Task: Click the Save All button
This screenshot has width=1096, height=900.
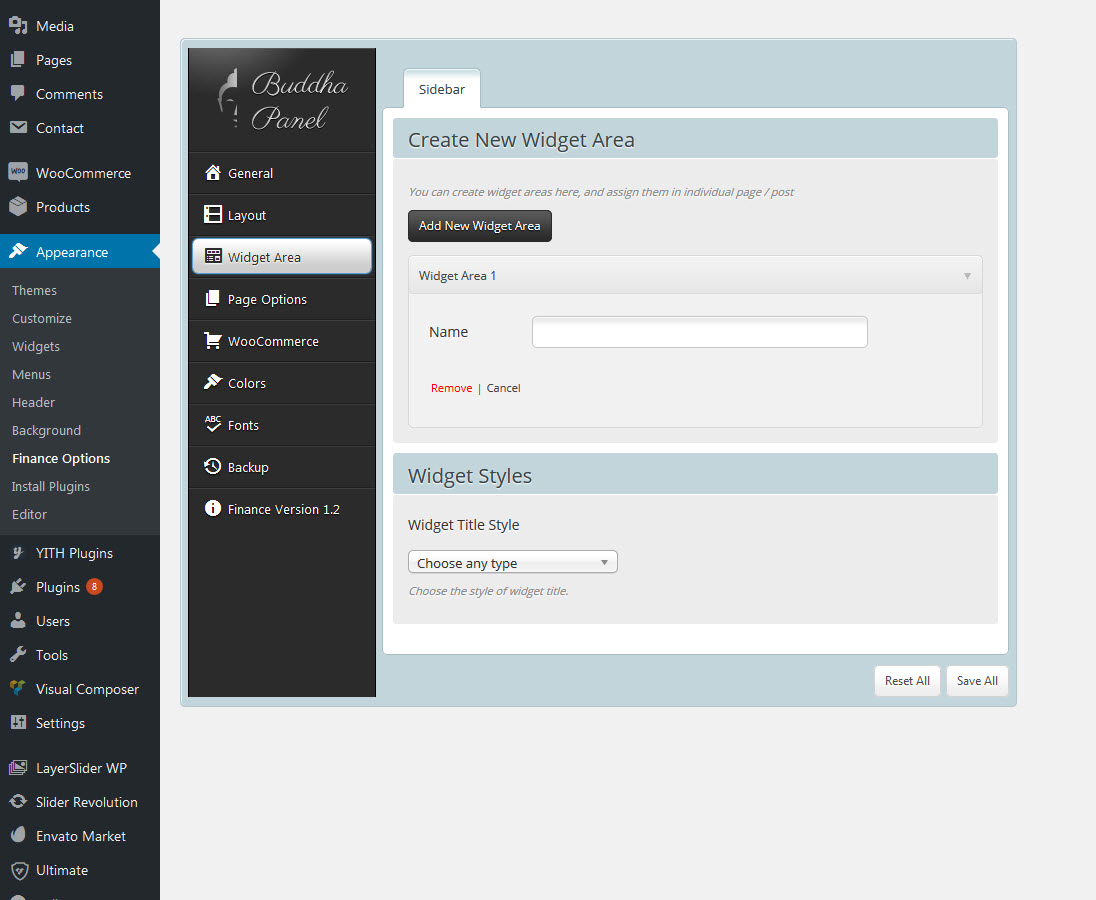Action: 976,681
